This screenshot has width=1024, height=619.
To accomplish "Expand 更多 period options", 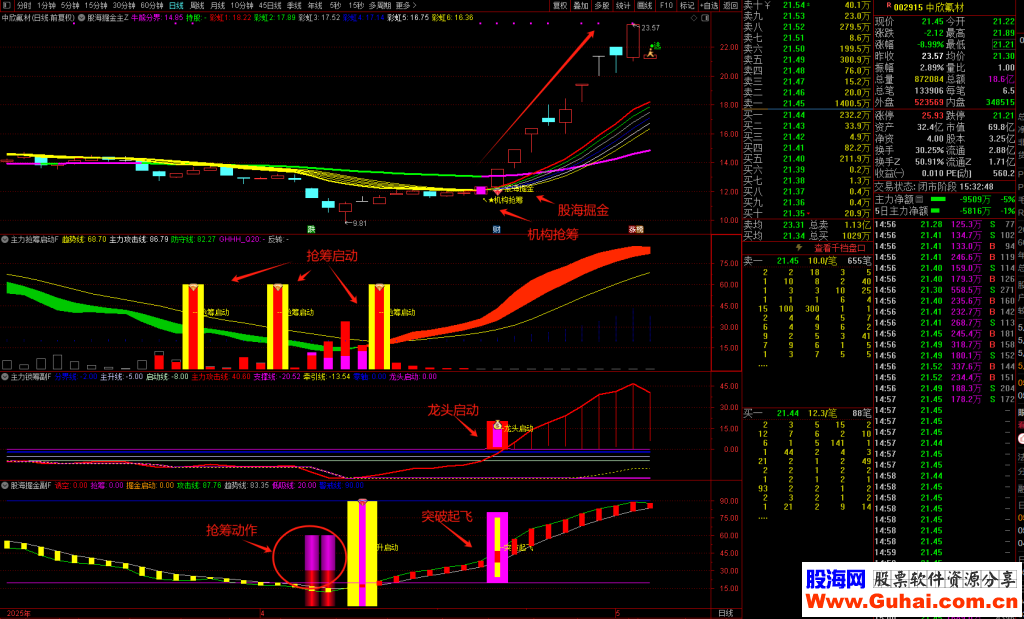I will tap(406, 5).
